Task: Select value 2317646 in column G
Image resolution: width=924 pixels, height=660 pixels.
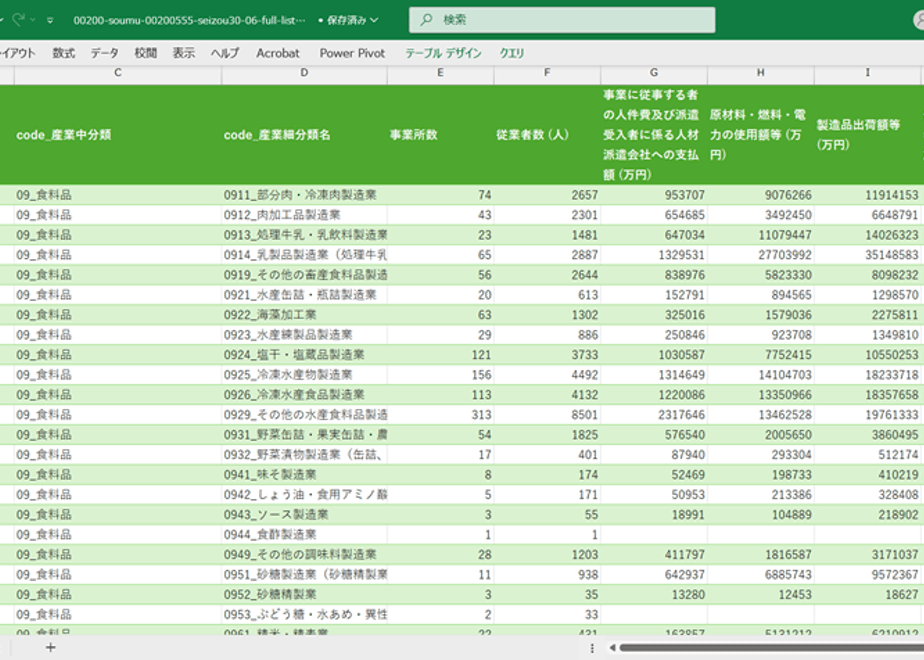Action: [654, 415]
